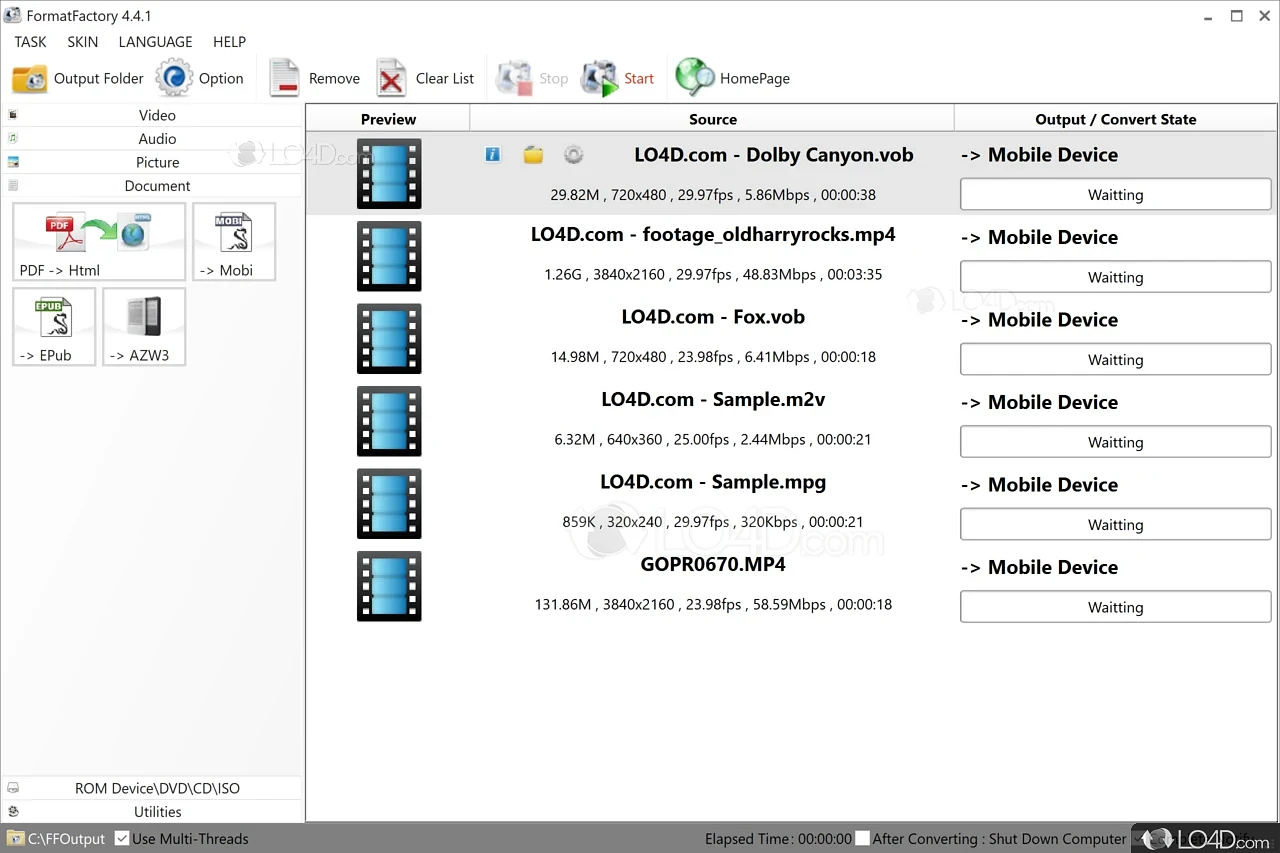
Task: Open Option settings from toolbar
Action: pyautogui.click(x=175, y=78)
